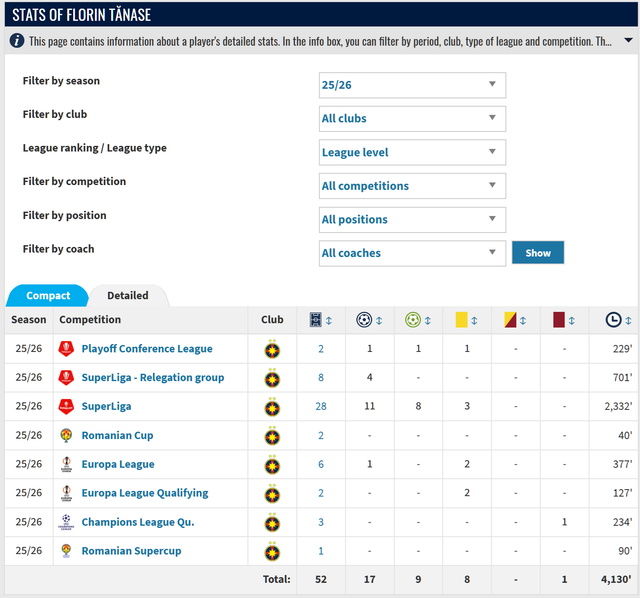
Task: Click the Romanian Cup trophy icon
Action: point(66,435)
